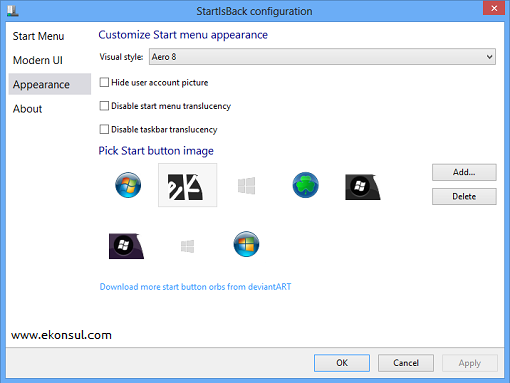Screen dimensions: 510x383
Task: Click the Apply button
Action: click(470, 363)
